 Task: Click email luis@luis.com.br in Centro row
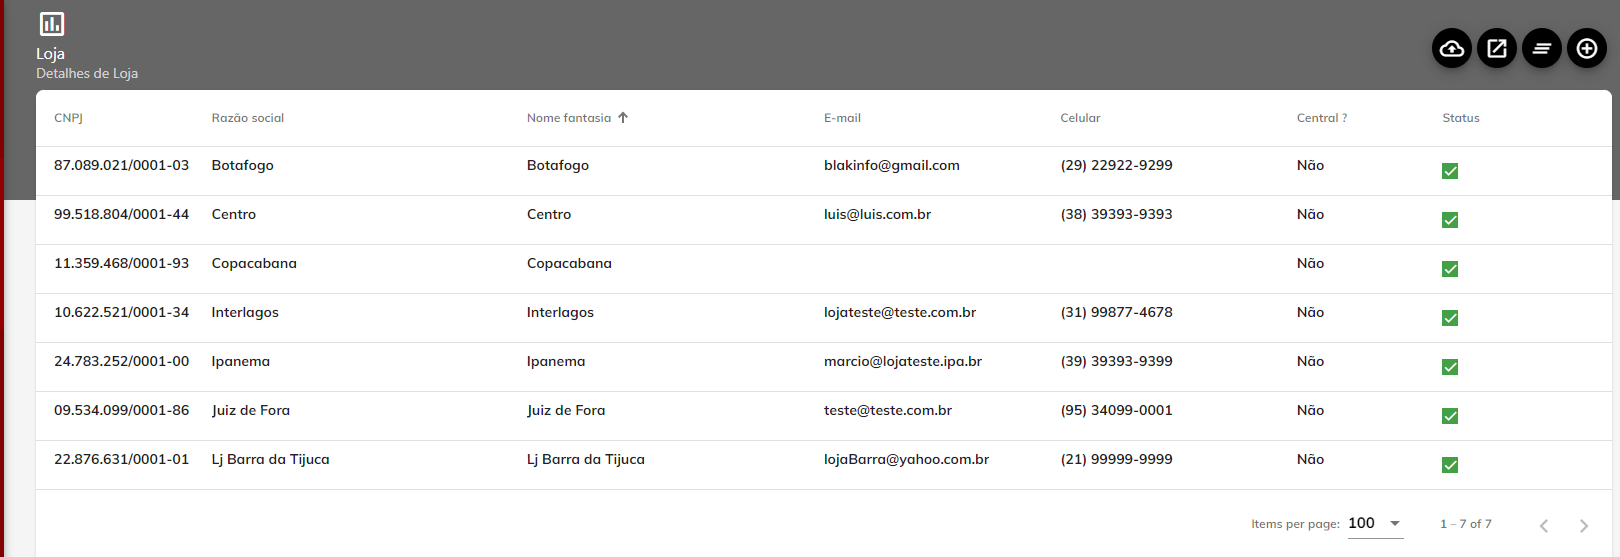(877, 214)
